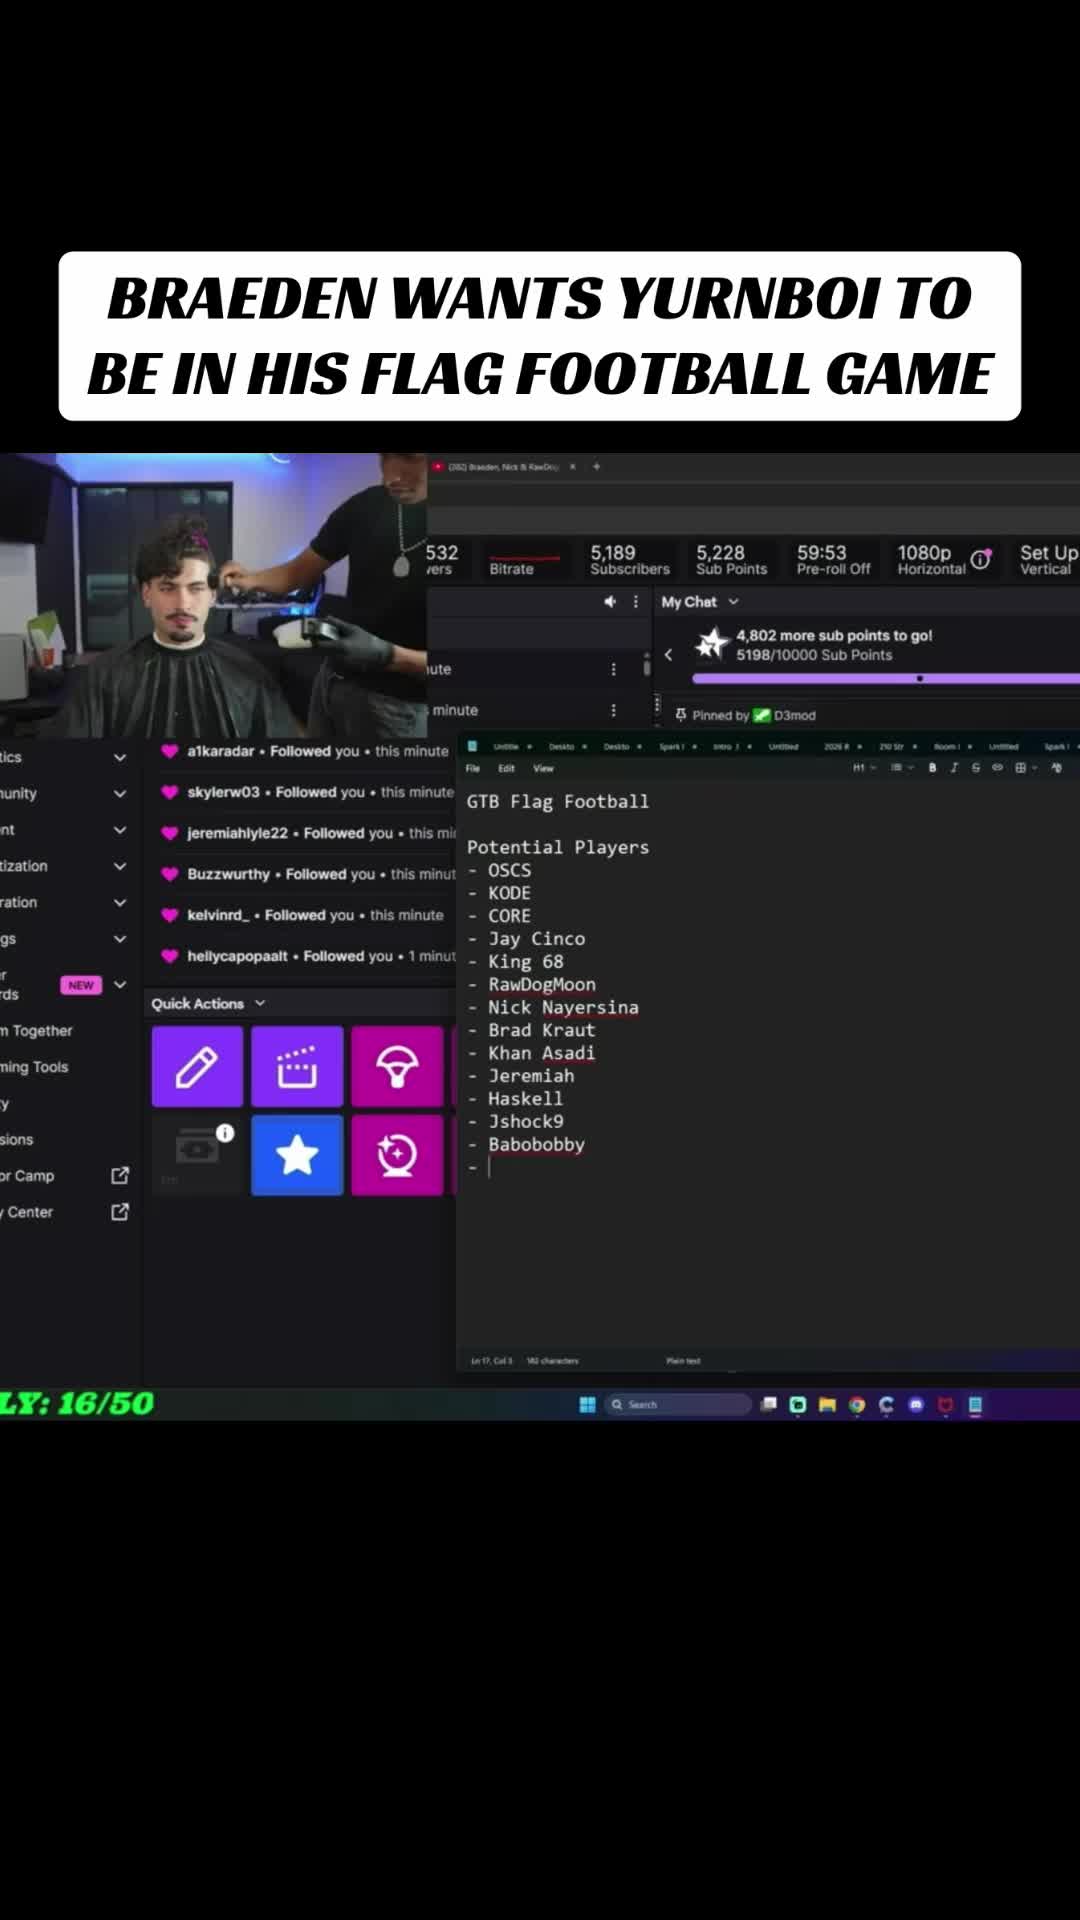1080x1920 pixels.
Task: Click the Buzzwurthy followed-you notification
Action: point(308,874)
